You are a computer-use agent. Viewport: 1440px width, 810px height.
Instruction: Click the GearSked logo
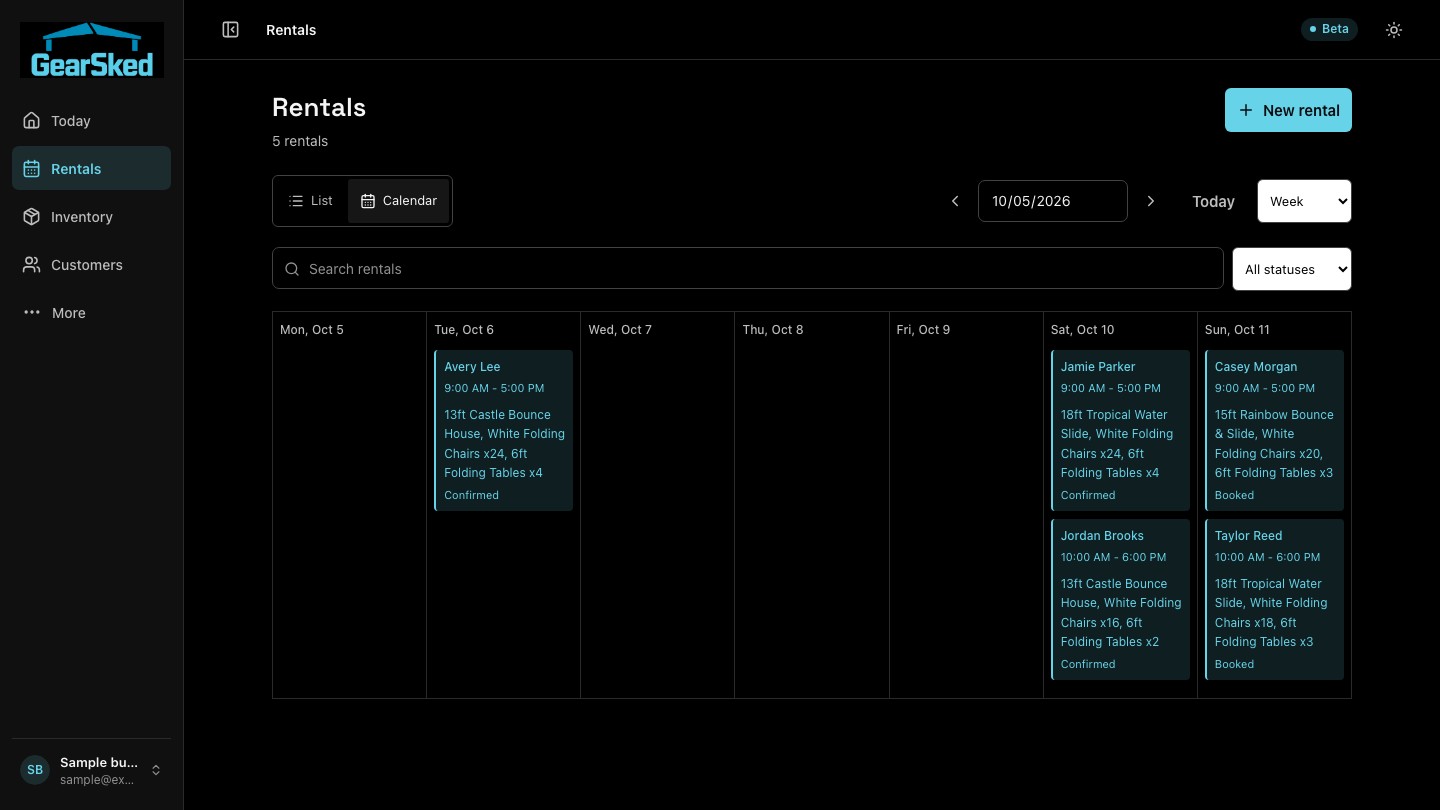point(92,50)
